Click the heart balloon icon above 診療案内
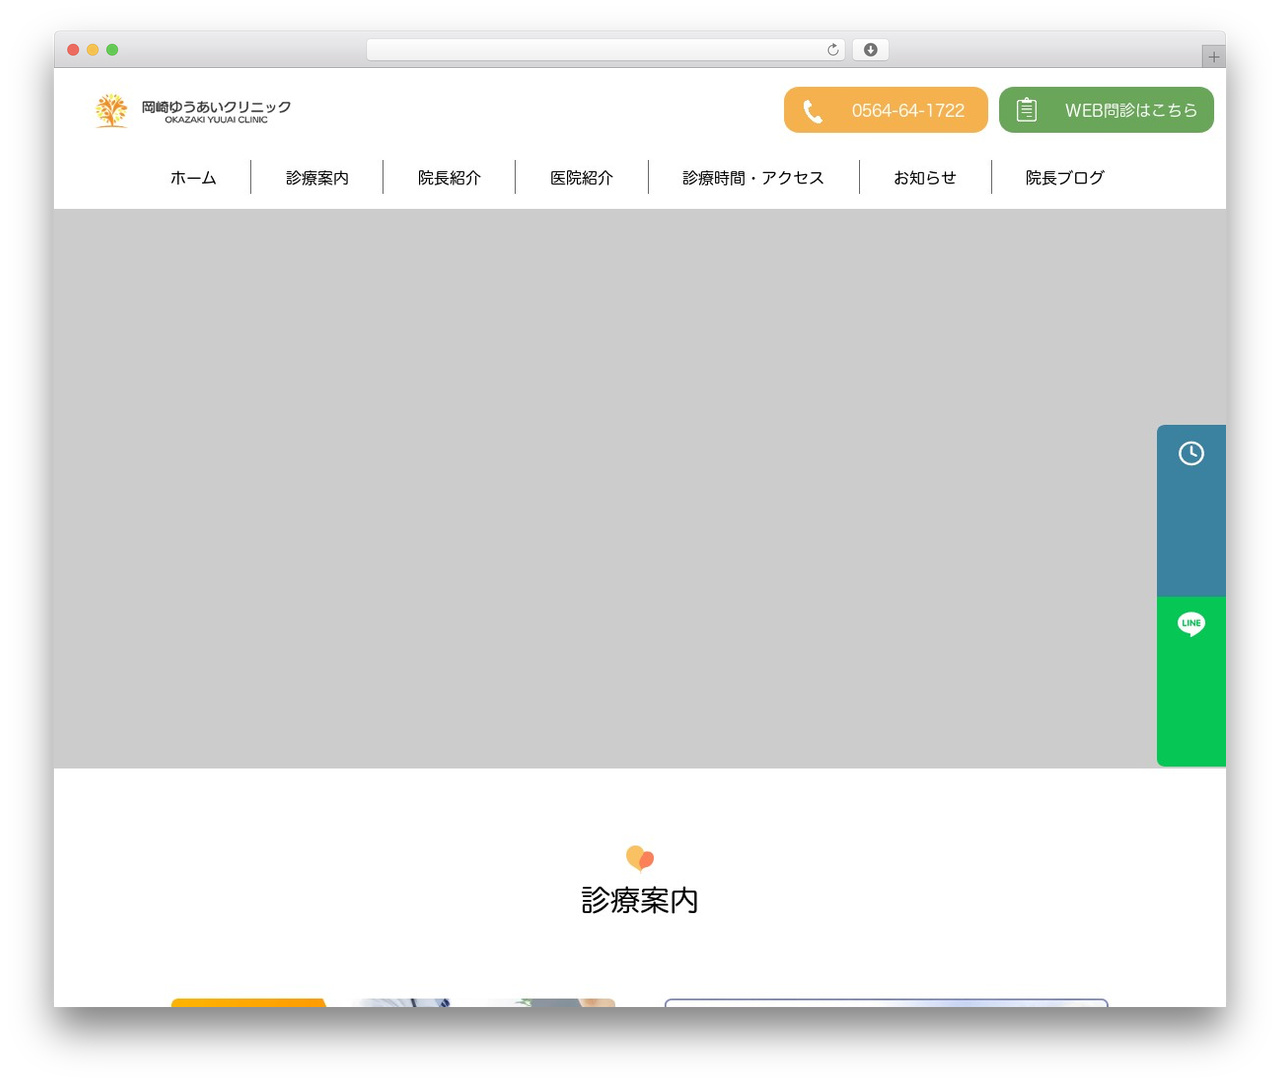The height and width of the screenshot is (1084, 1280). click(x=640, y=858)
